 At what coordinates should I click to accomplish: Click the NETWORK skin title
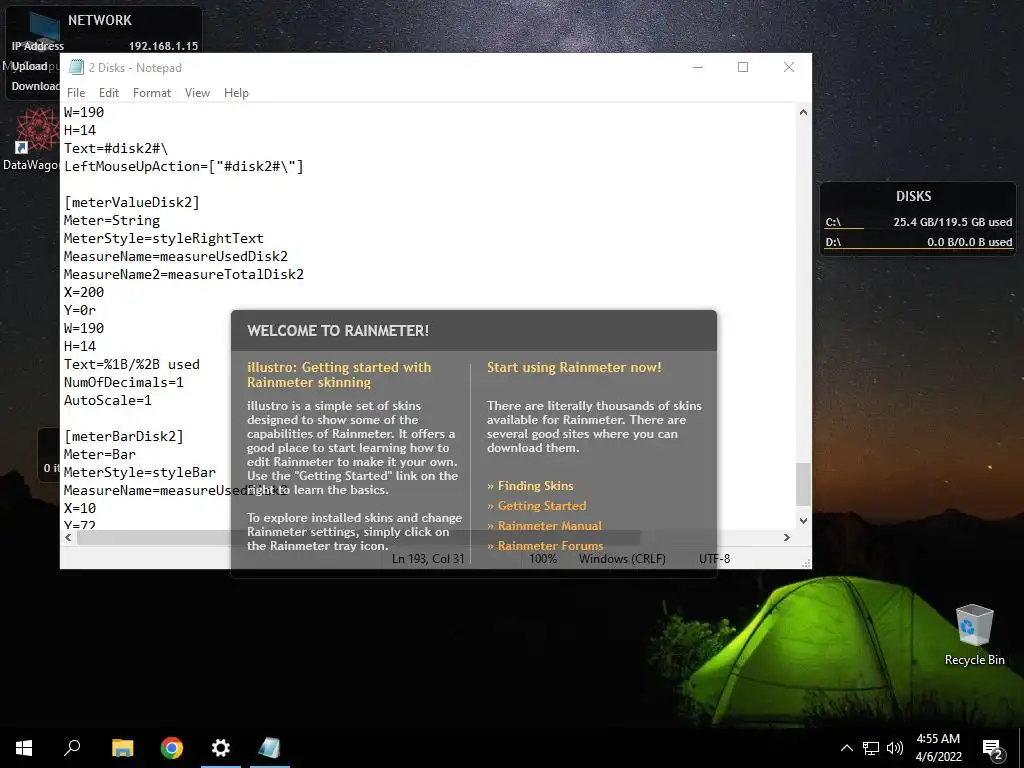100,20
